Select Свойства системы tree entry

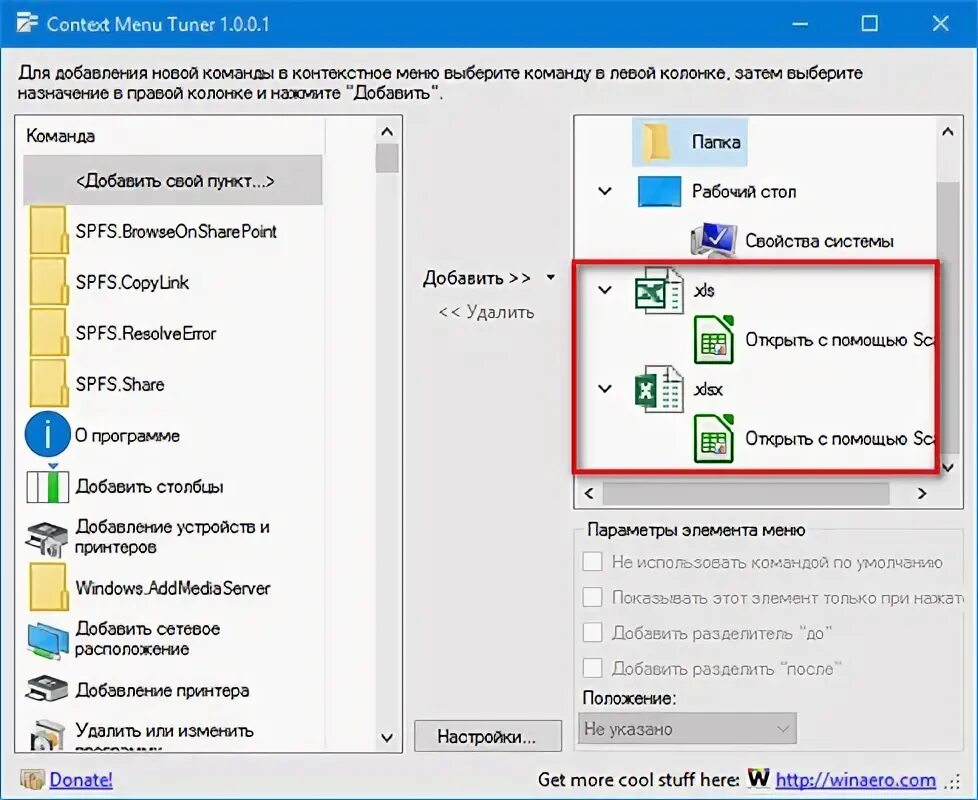pyautogui.click(x=820, y=241)
